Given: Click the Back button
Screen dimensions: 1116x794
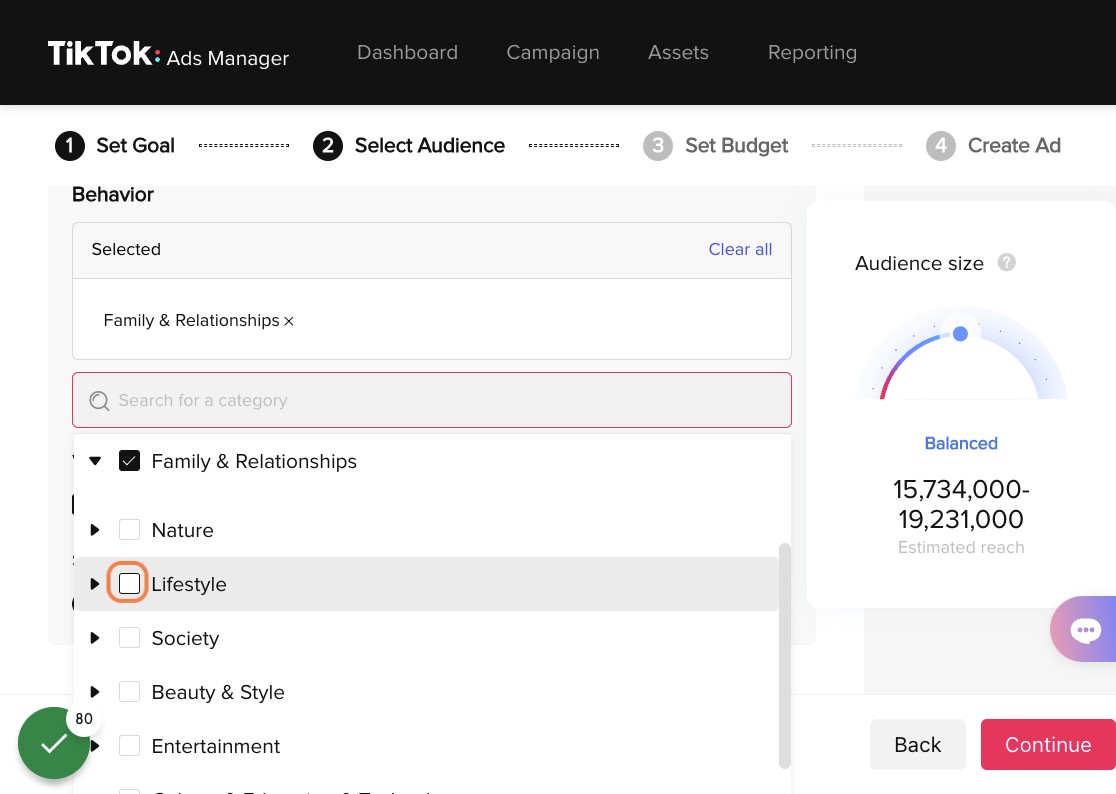Looking at the screenshot, I should coord(917,744).
